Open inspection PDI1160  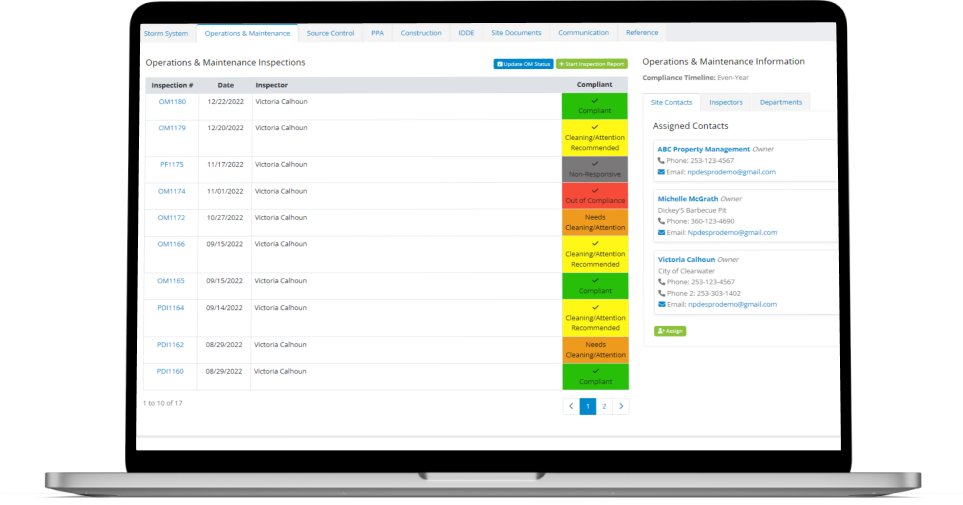(x=170, y=371)
